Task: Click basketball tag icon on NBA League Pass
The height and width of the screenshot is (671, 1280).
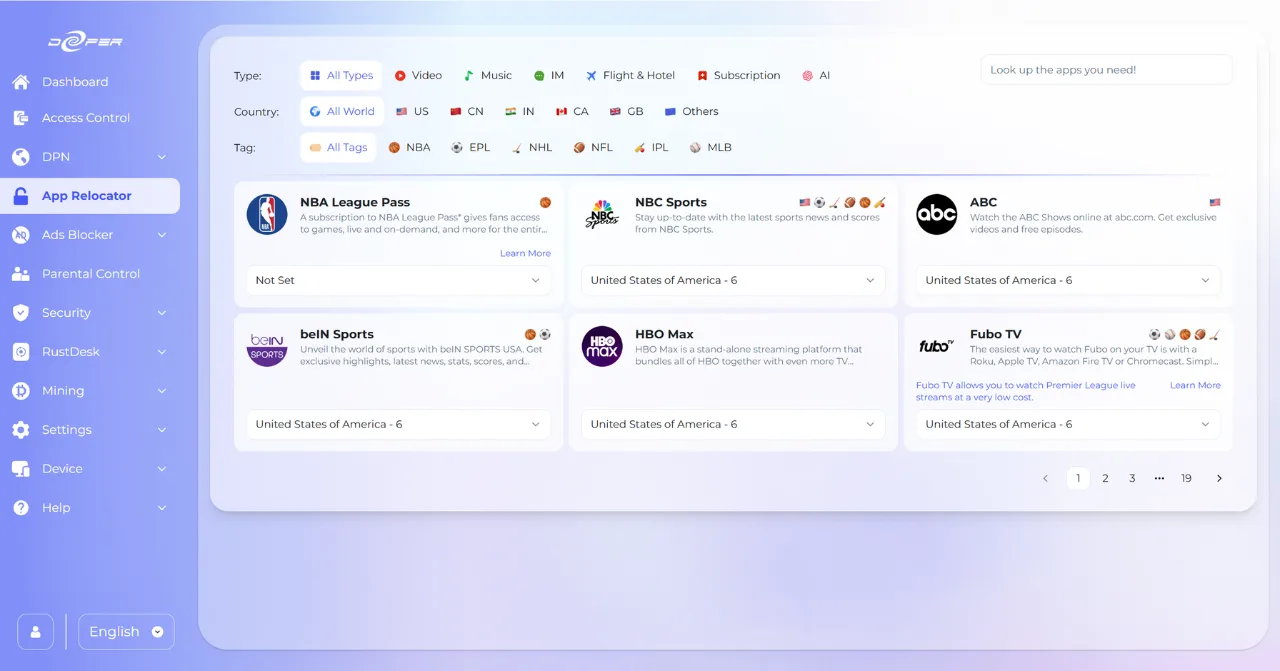Action: (x=545, y=202)
